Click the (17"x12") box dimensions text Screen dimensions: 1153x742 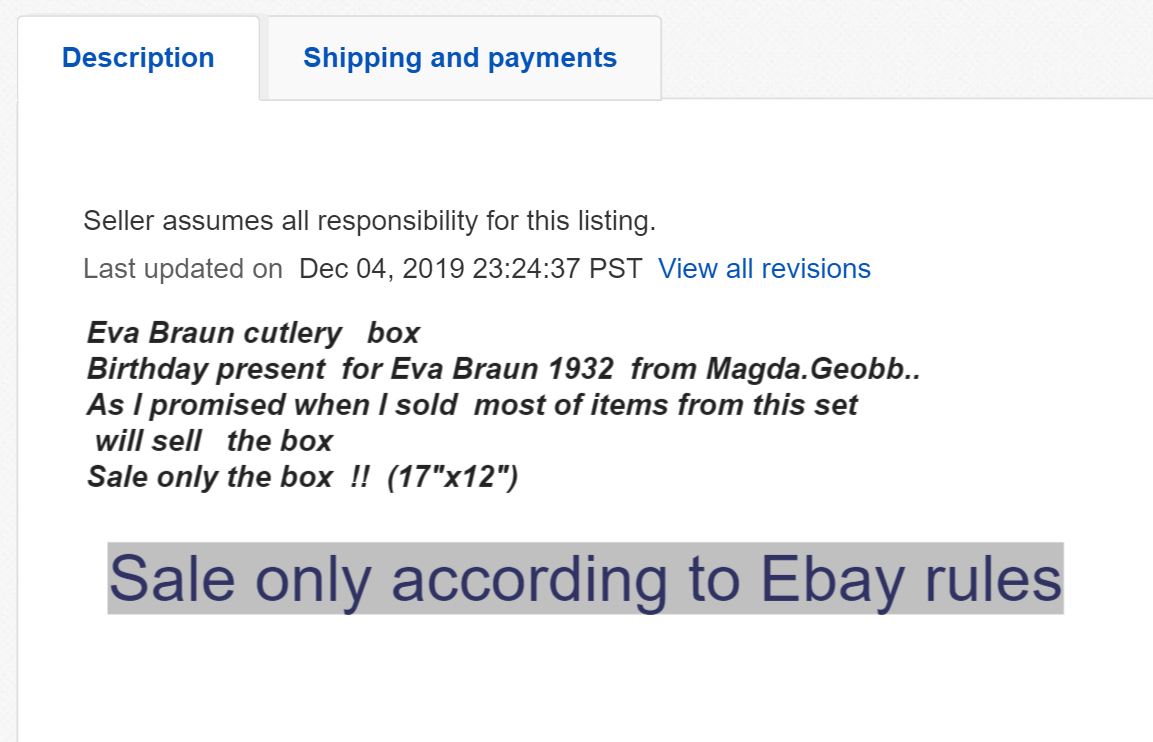point(452,477)
